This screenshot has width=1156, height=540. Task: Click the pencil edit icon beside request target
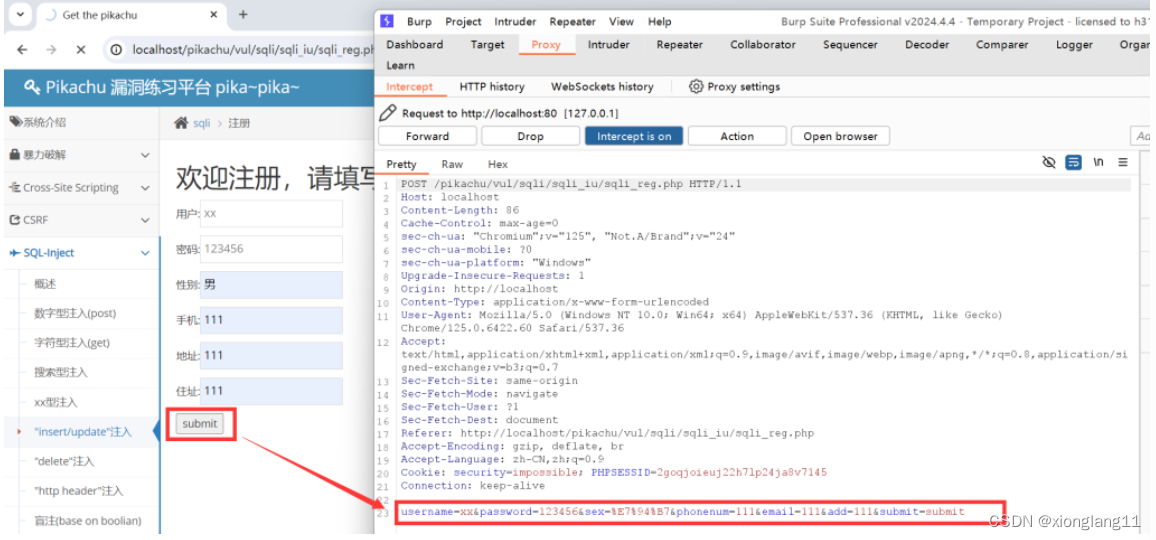point(387,113)
